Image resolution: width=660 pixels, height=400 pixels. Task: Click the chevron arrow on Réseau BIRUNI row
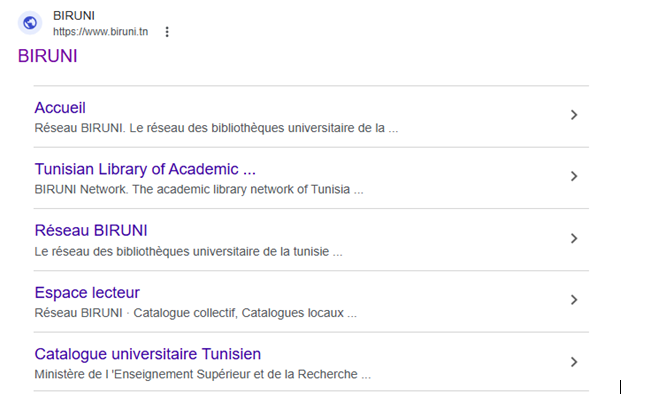pyautogui.click(x=574, y=239)
